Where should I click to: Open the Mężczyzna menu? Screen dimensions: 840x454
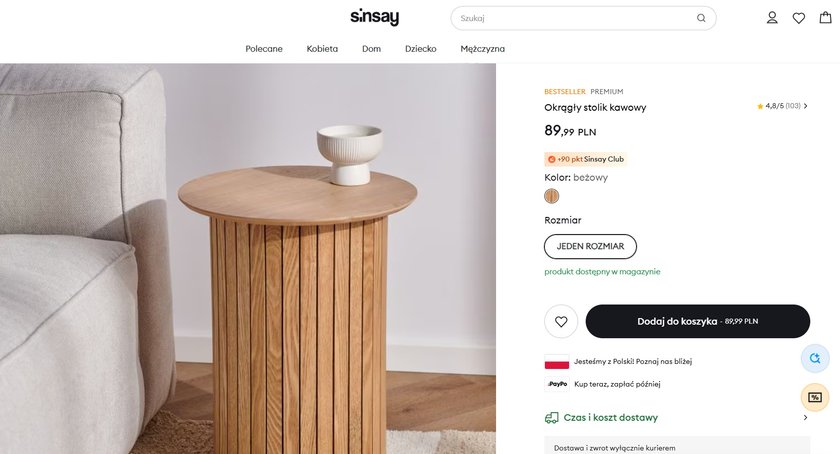(482, 49)
